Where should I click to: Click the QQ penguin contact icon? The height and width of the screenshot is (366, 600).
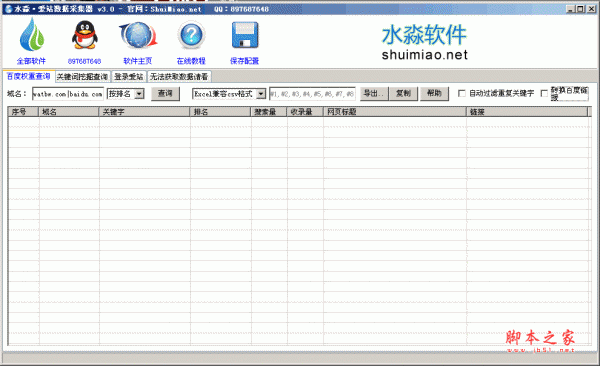tap(85, 35)
